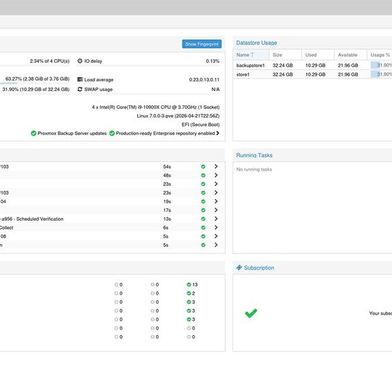Viewport: 392px width, 392px height.
Task: Click green check icon beside count 13
Action: click(189, 285)
